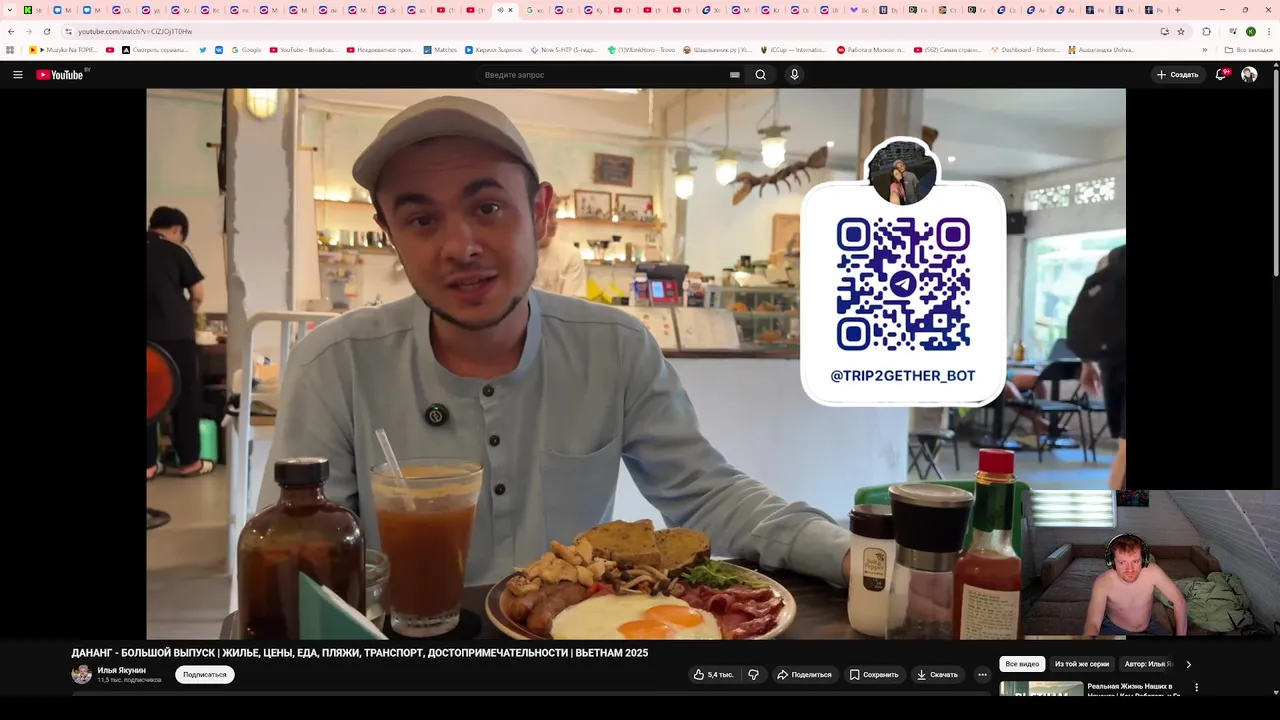
Task: Open the Реальная Жизнь Наших video thumbnail
Action: [1041, 688]
